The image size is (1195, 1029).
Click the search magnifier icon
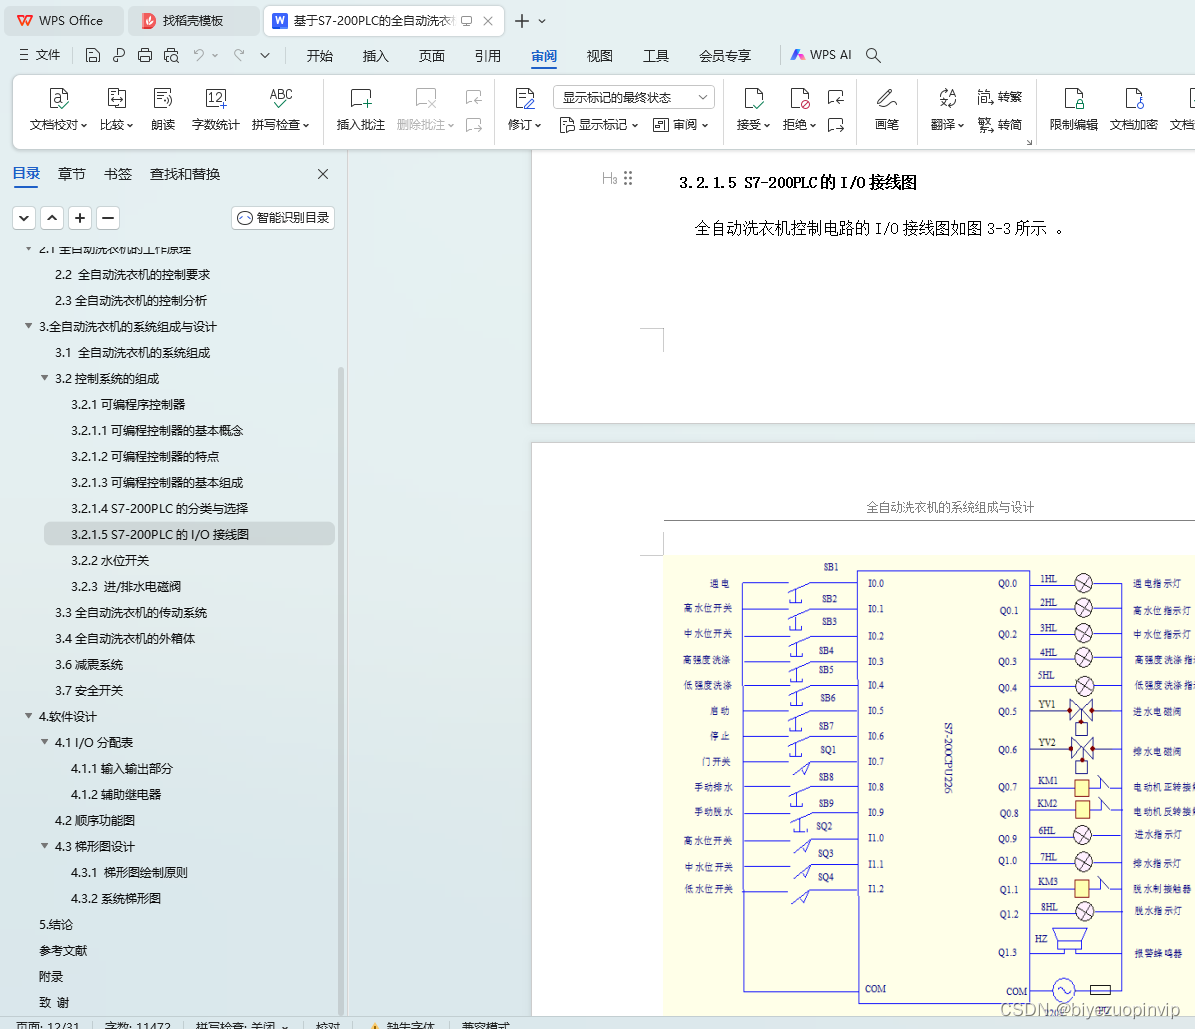(x=873, y=55)
